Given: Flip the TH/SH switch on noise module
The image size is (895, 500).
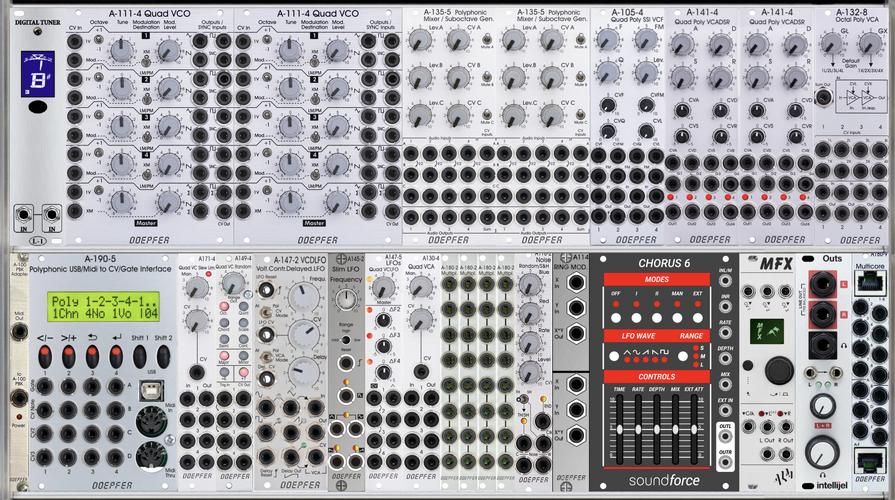Looking at the screenshot, I should (x=523, y=399).
